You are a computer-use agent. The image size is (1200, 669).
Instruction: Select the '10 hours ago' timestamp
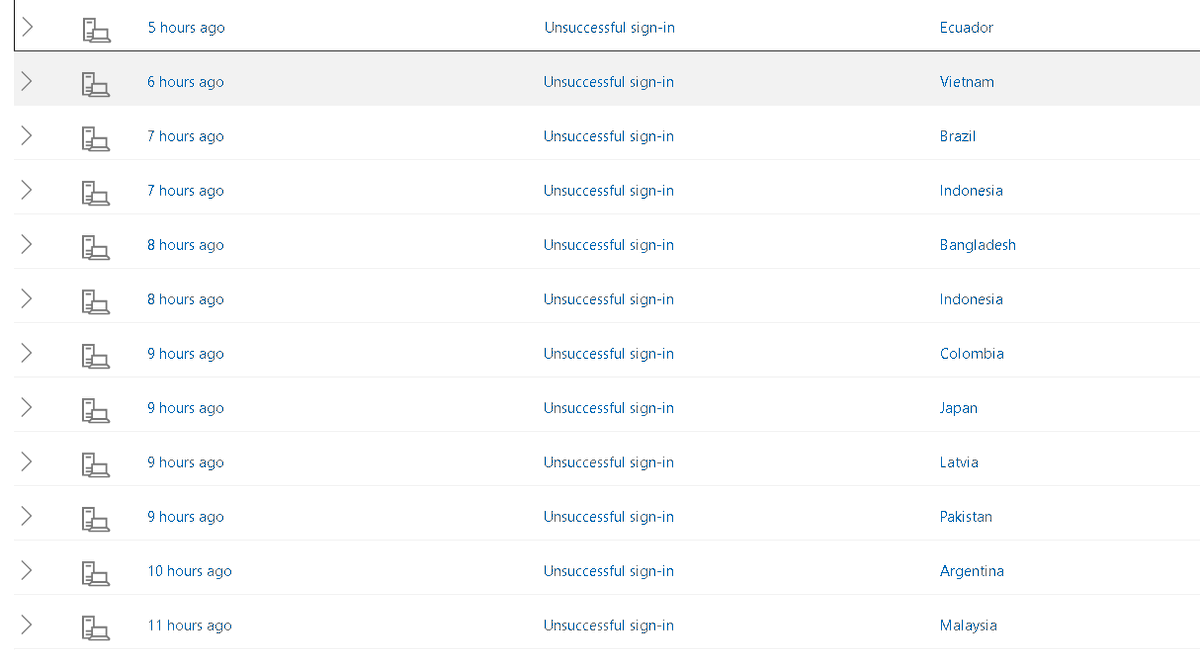point(190,571)
